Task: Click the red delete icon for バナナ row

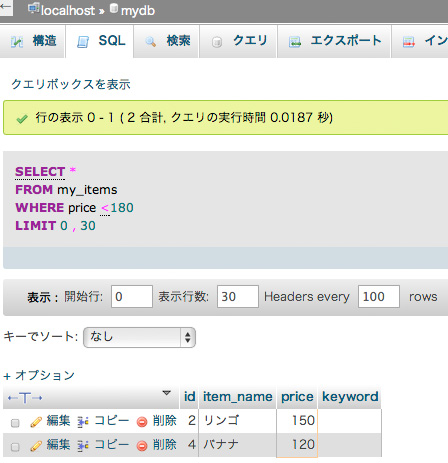Action: (142, 446)
